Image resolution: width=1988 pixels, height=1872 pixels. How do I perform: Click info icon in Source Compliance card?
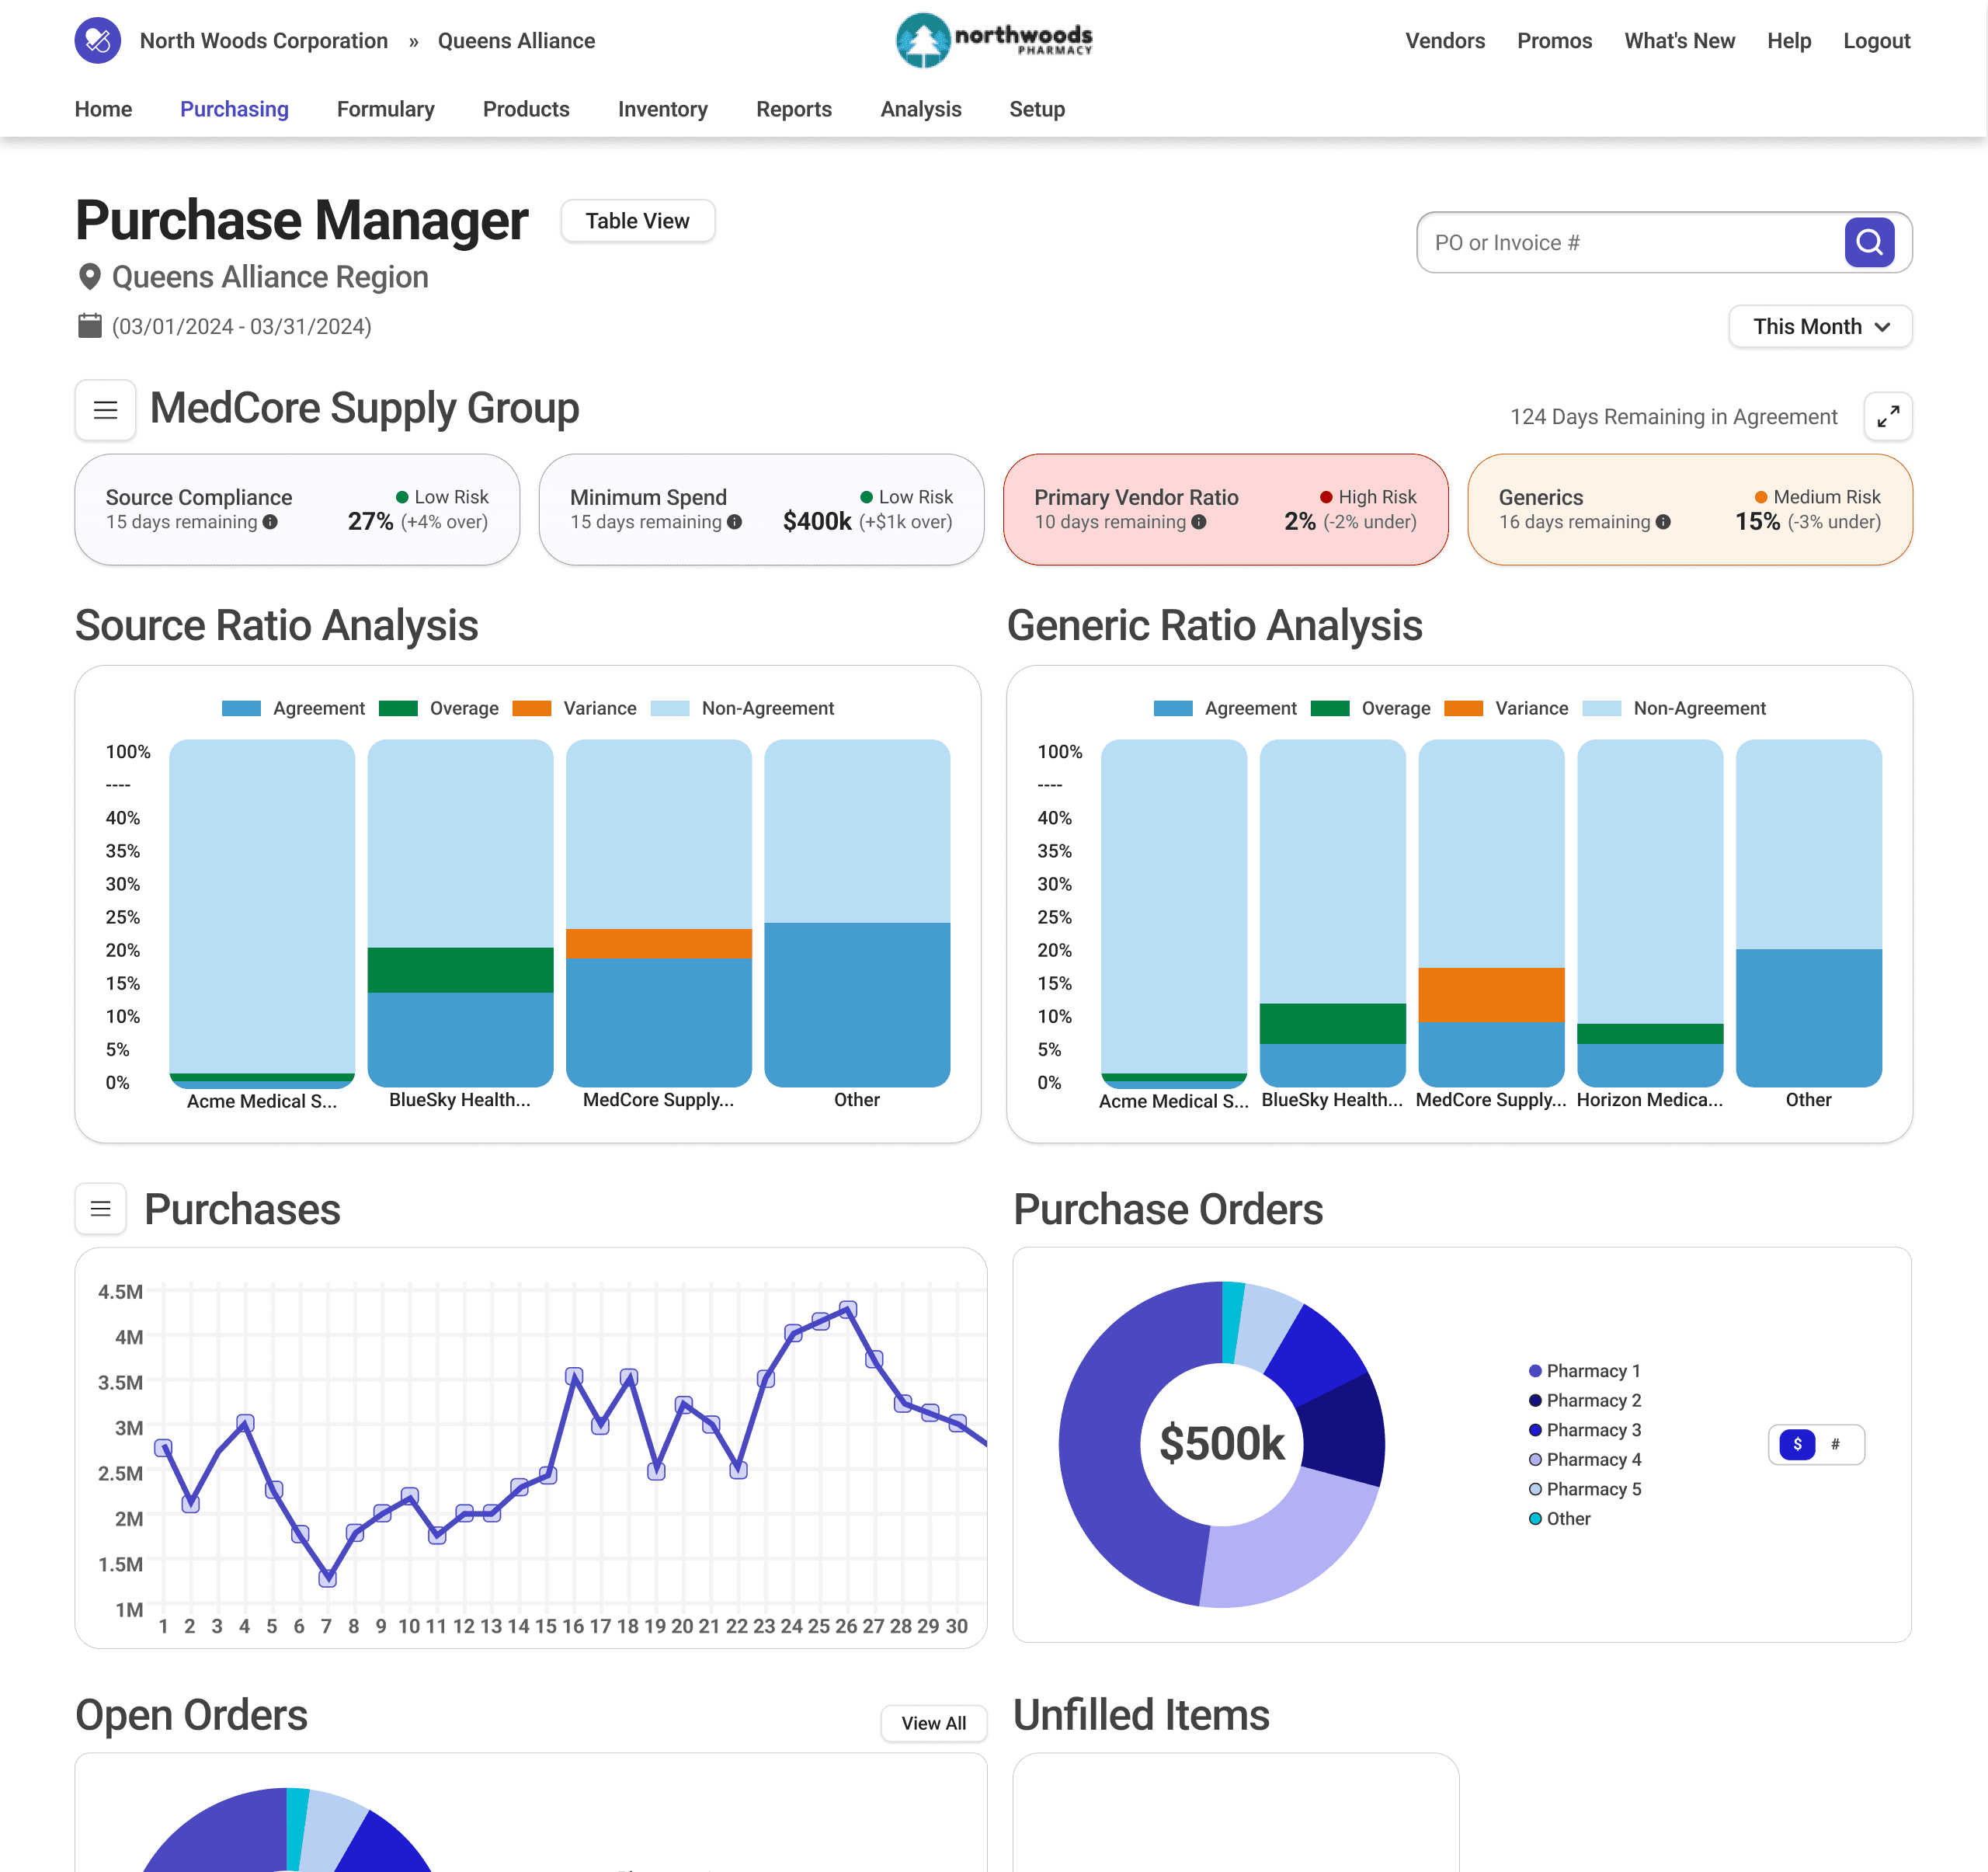coord(270,522)
